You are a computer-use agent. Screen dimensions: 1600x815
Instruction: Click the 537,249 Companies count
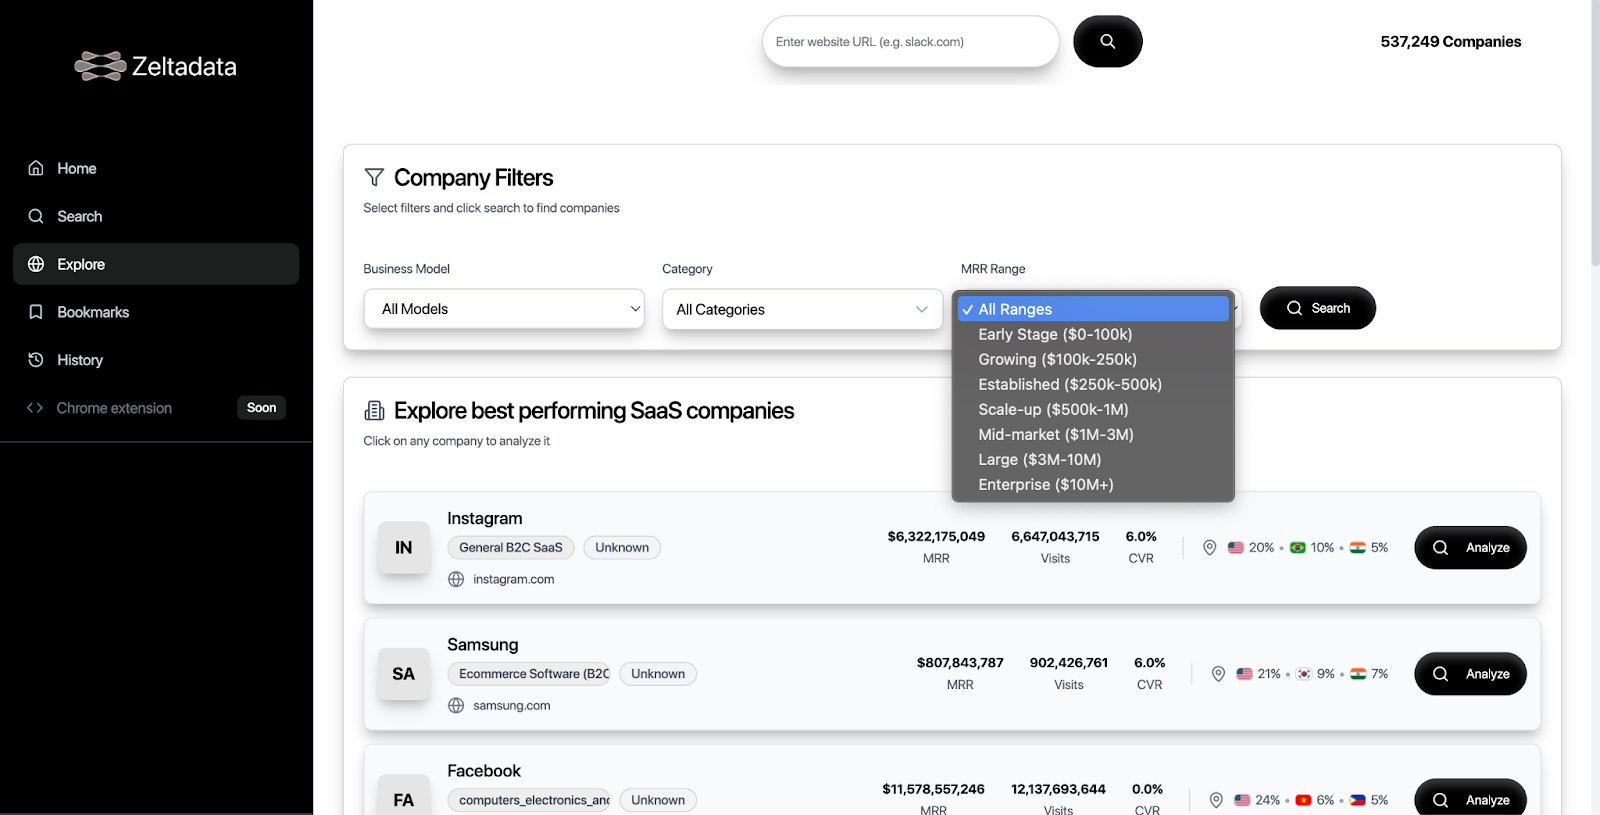(1451, 41)
